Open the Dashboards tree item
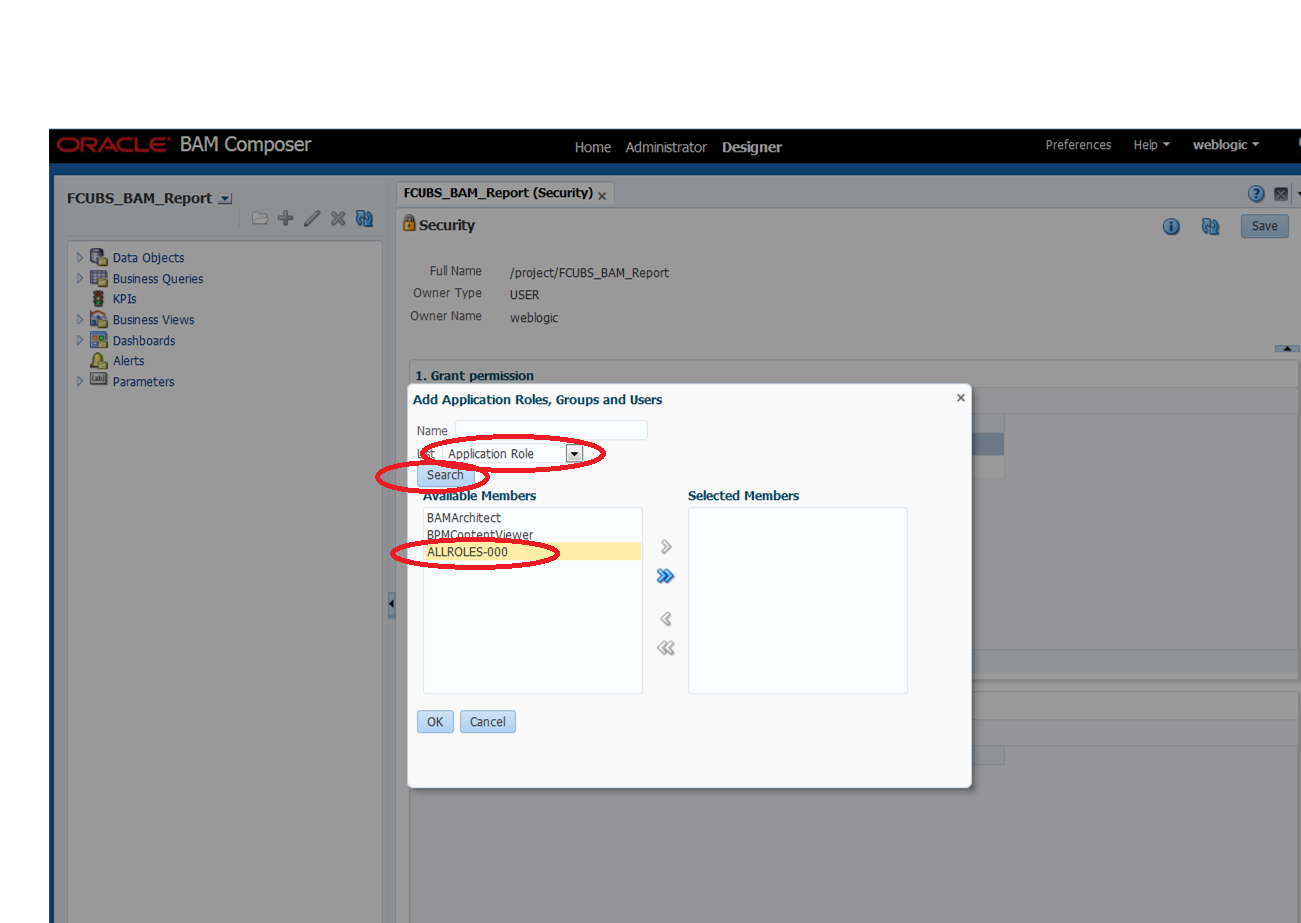 pos(144,341)
